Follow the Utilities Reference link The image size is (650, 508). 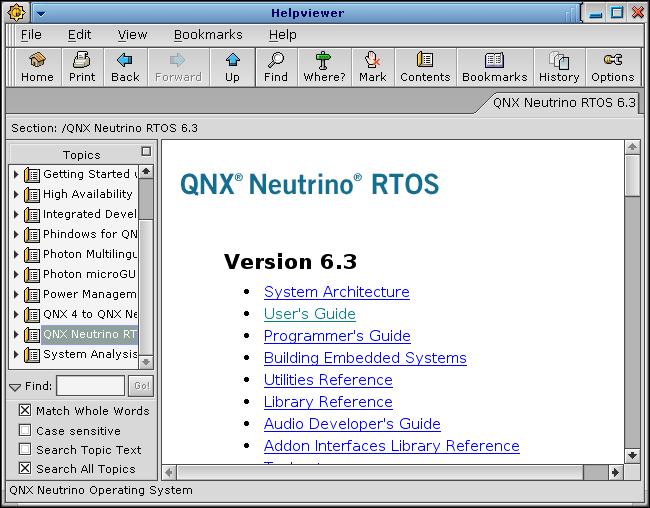click(x=328, y=380)
